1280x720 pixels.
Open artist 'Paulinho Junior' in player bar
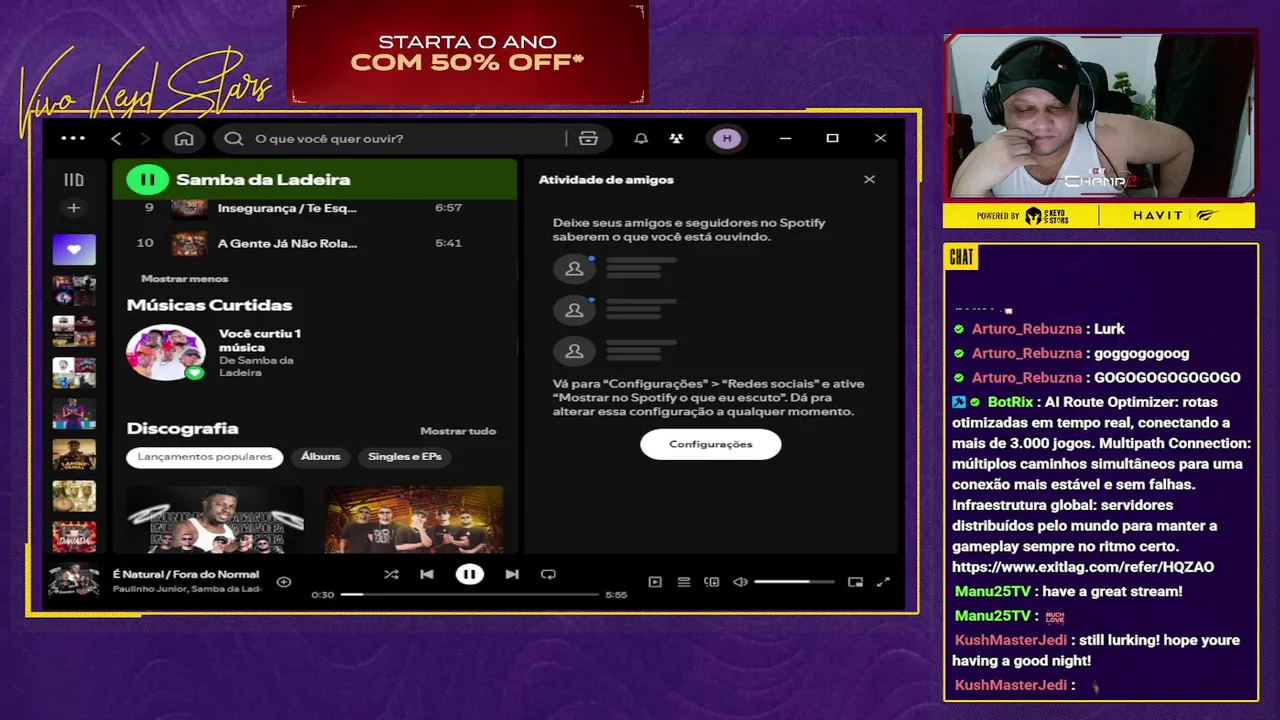point(150,589)
